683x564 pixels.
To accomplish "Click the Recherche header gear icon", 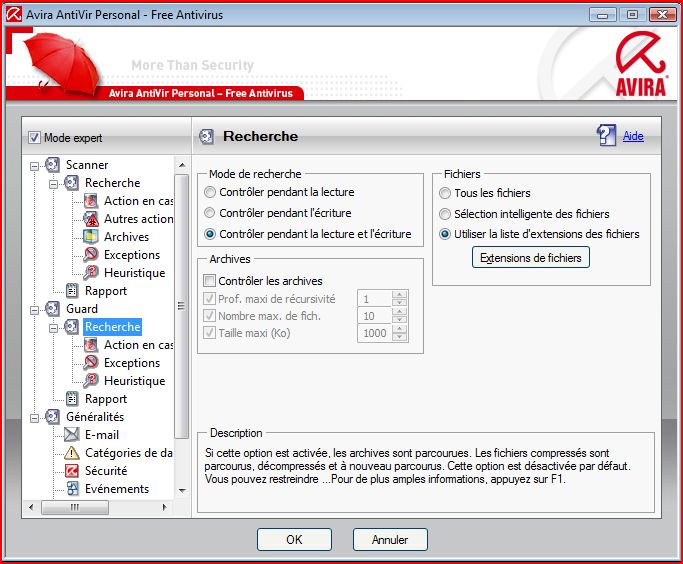I will [x=206, y=136].
